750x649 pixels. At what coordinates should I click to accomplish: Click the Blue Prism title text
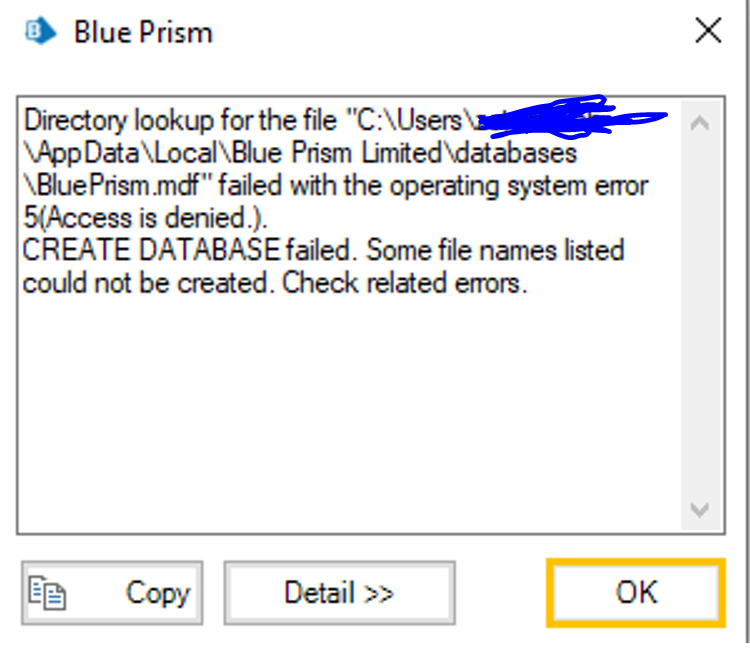point(143,31)
